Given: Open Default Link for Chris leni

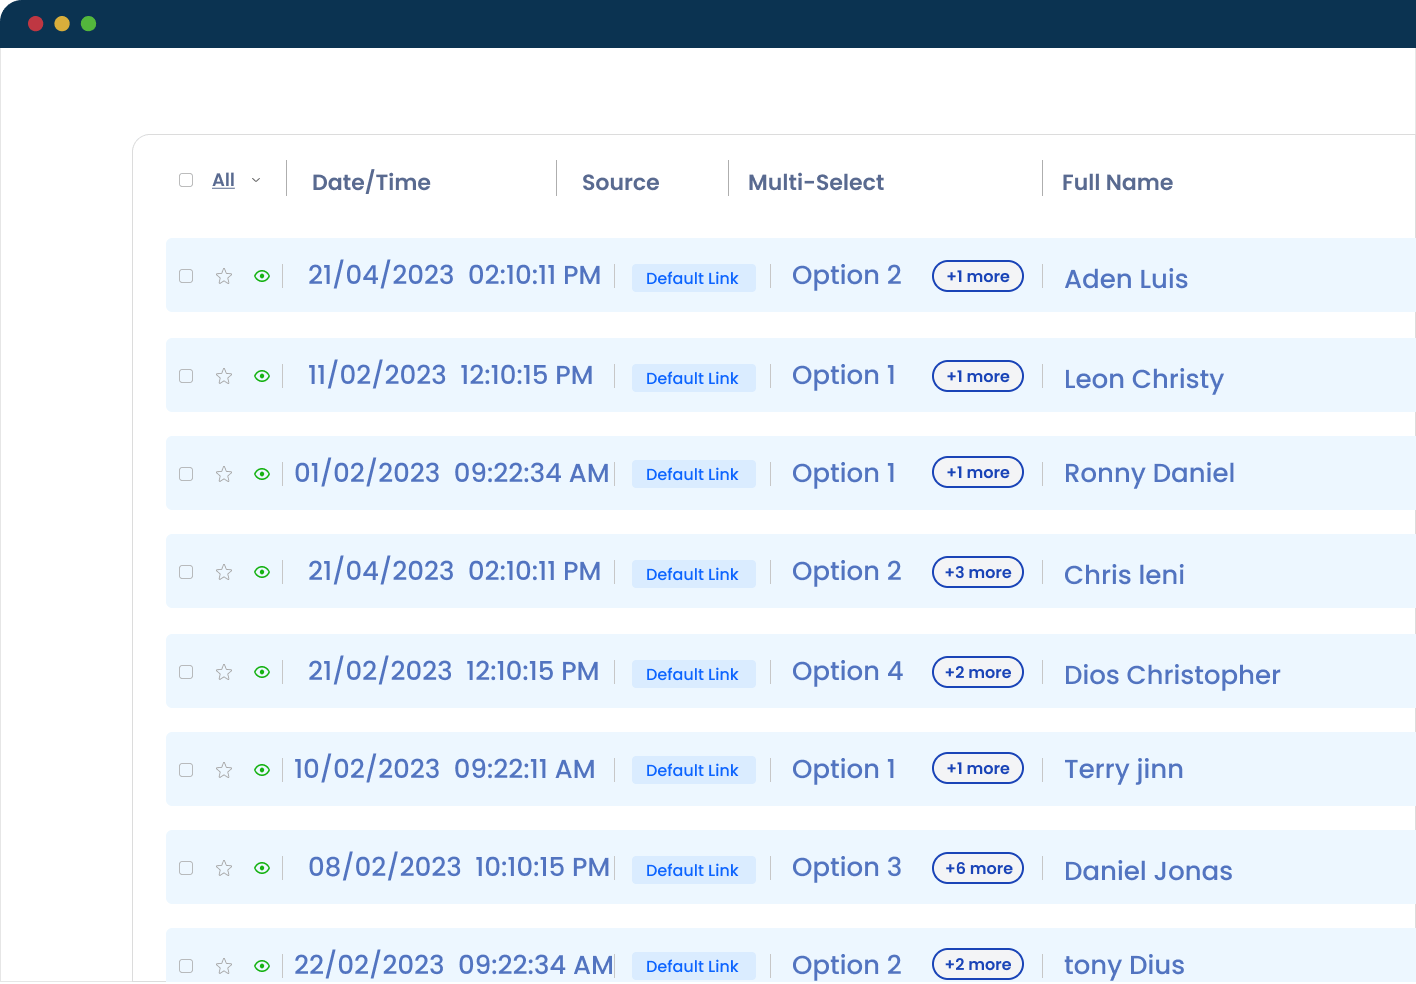Looking at the screenshot, I should coord(693,574).
